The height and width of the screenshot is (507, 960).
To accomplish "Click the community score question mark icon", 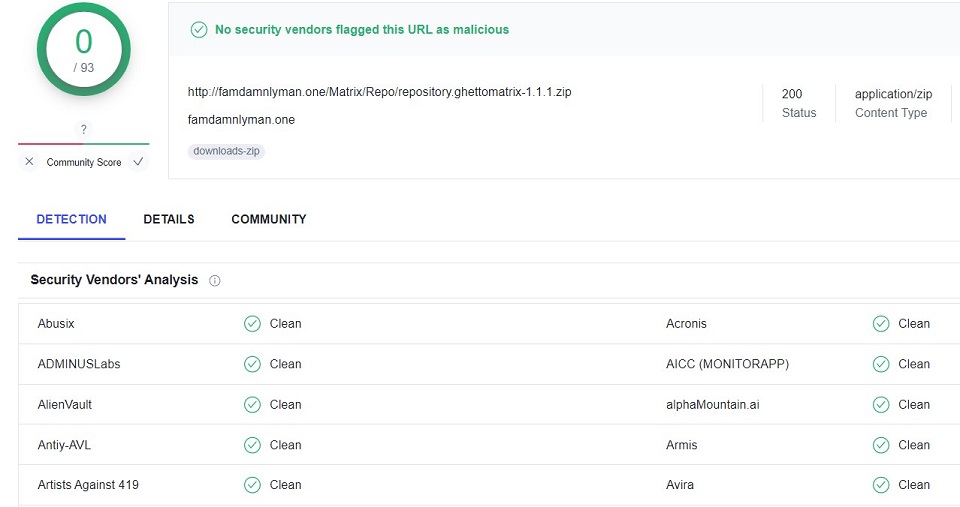I will pos(84,129).
